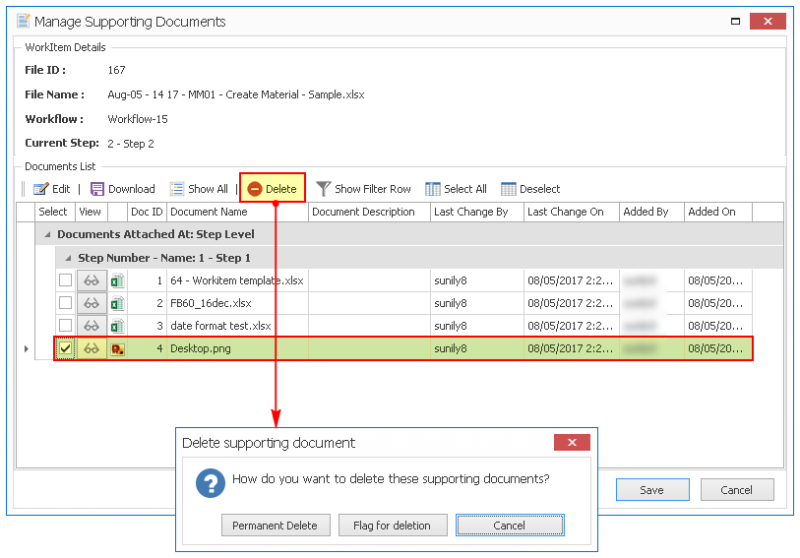Tick the checkbox for date format test.xlsx
The height and width of the screenshot is (558, 800).
(x=65, y=325)
